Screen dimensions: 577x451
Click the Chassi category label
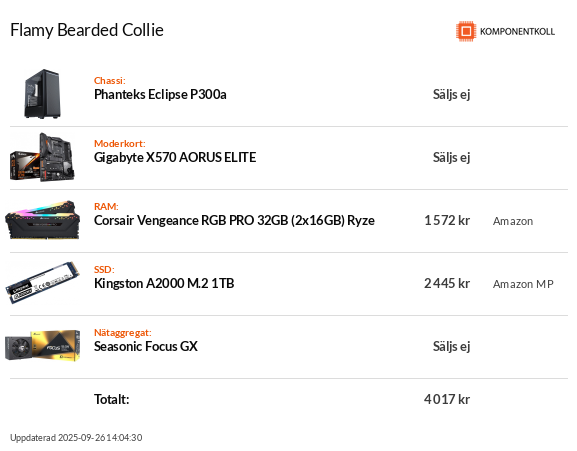110,80
